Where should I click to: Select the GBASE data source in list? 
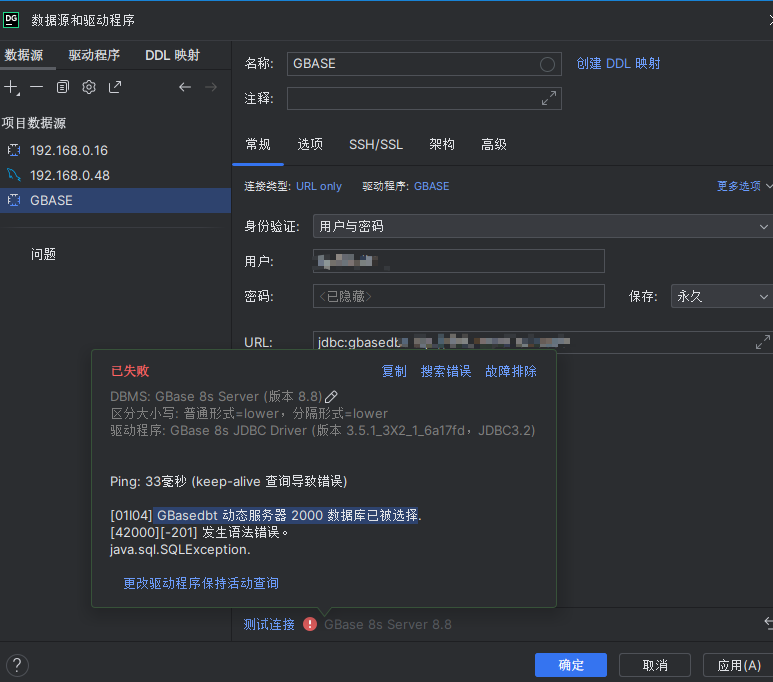115,200
